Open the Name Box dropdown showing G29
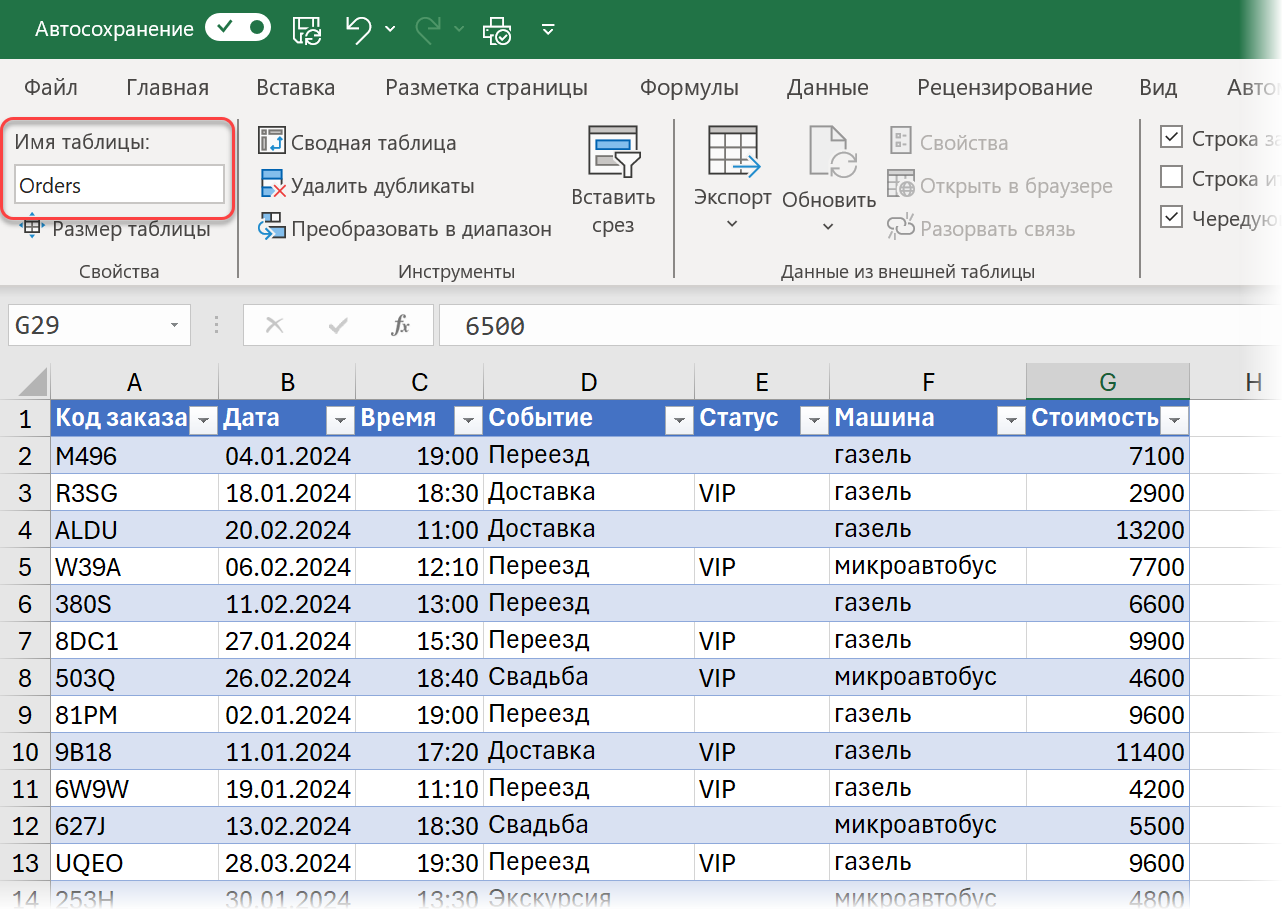The height and width of the screenshot is (910, 1283). (x=174, y=326)
